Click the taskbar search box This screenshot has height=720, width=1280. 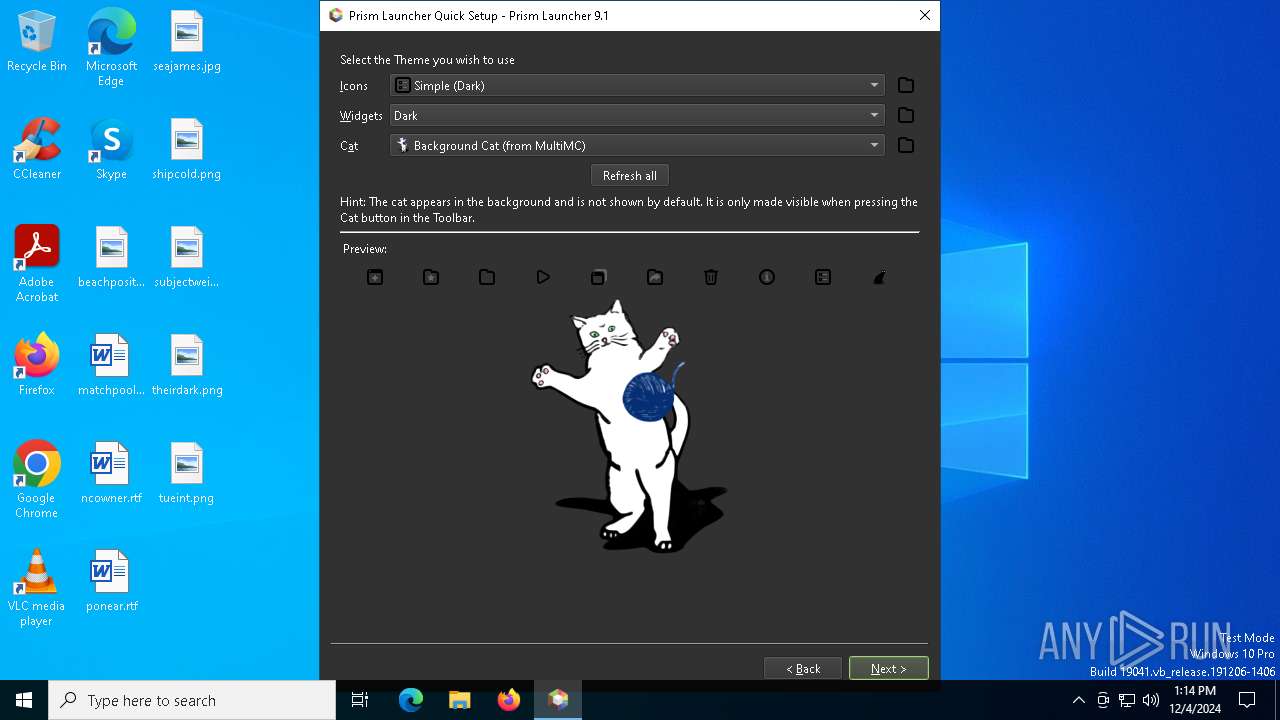[x=192, y=700]
